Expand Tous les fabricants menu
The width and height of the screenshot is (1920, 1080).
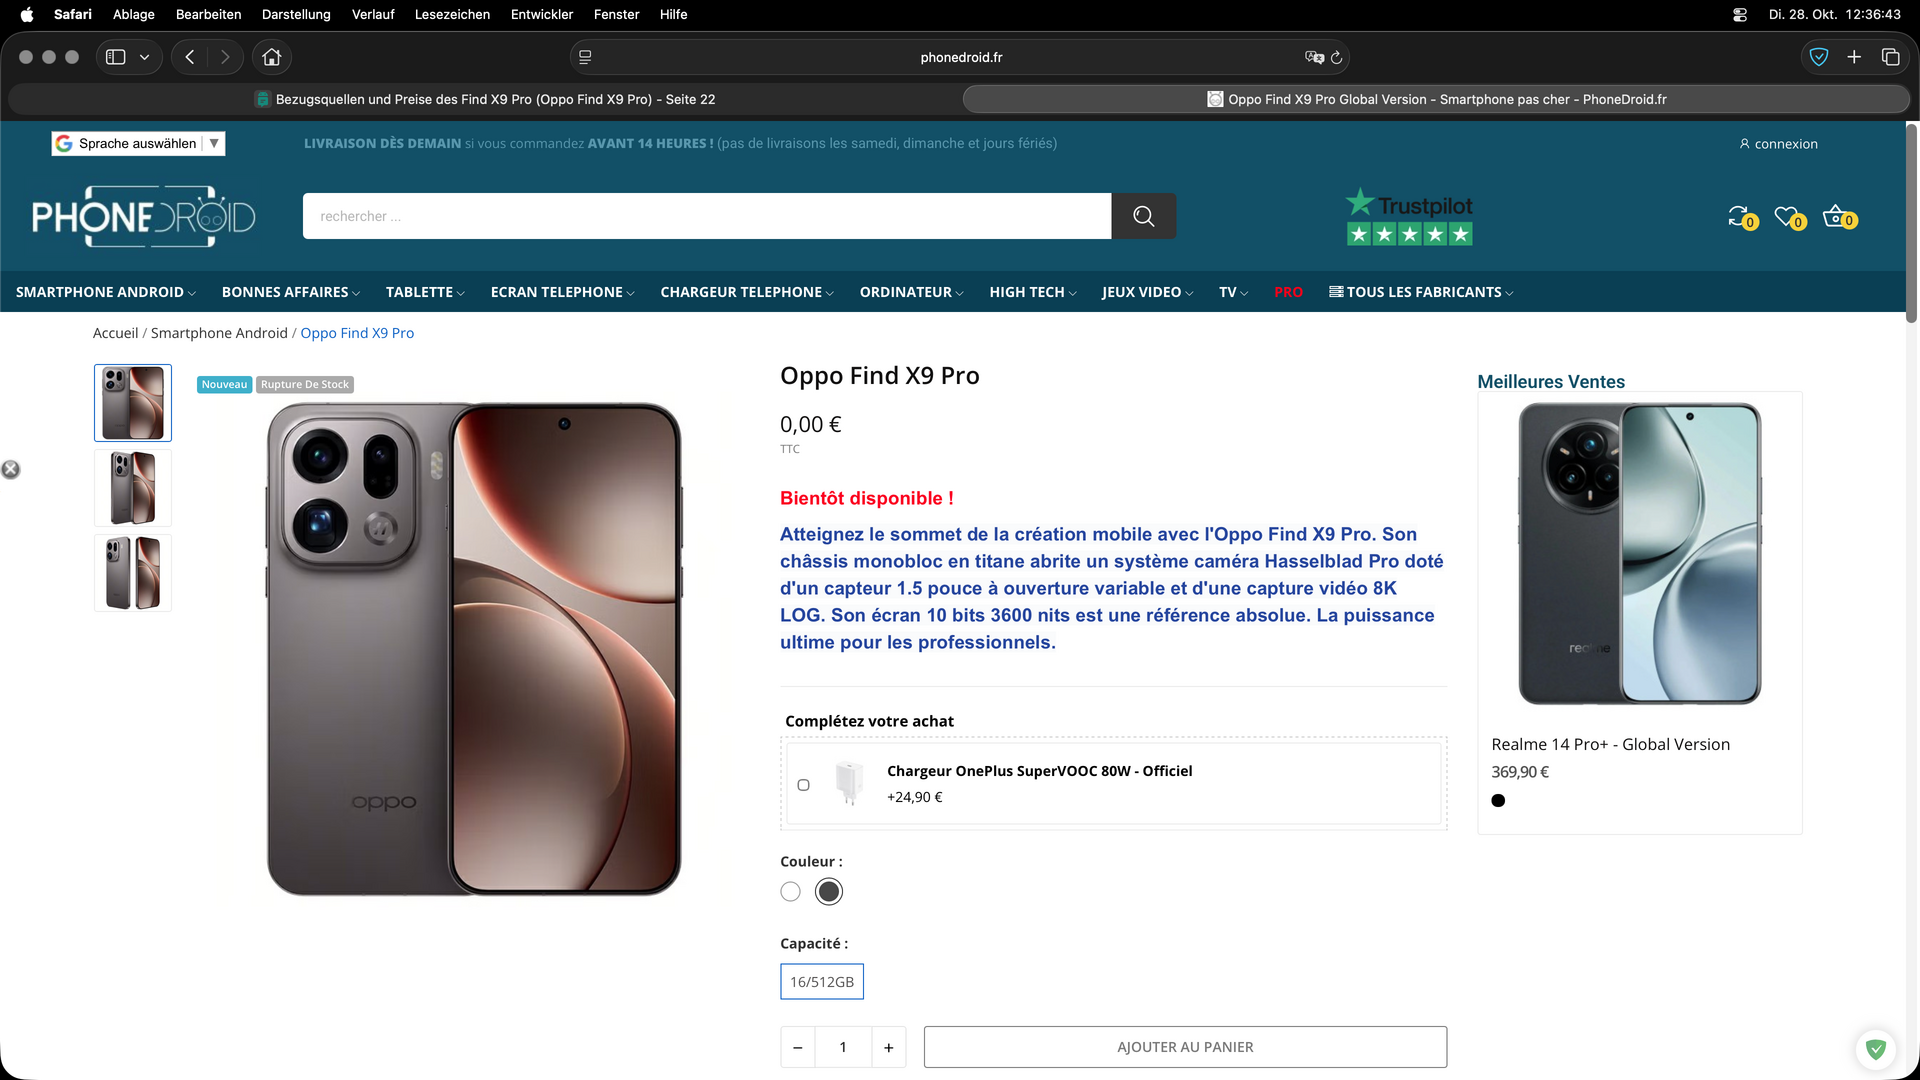(1420, 292)
